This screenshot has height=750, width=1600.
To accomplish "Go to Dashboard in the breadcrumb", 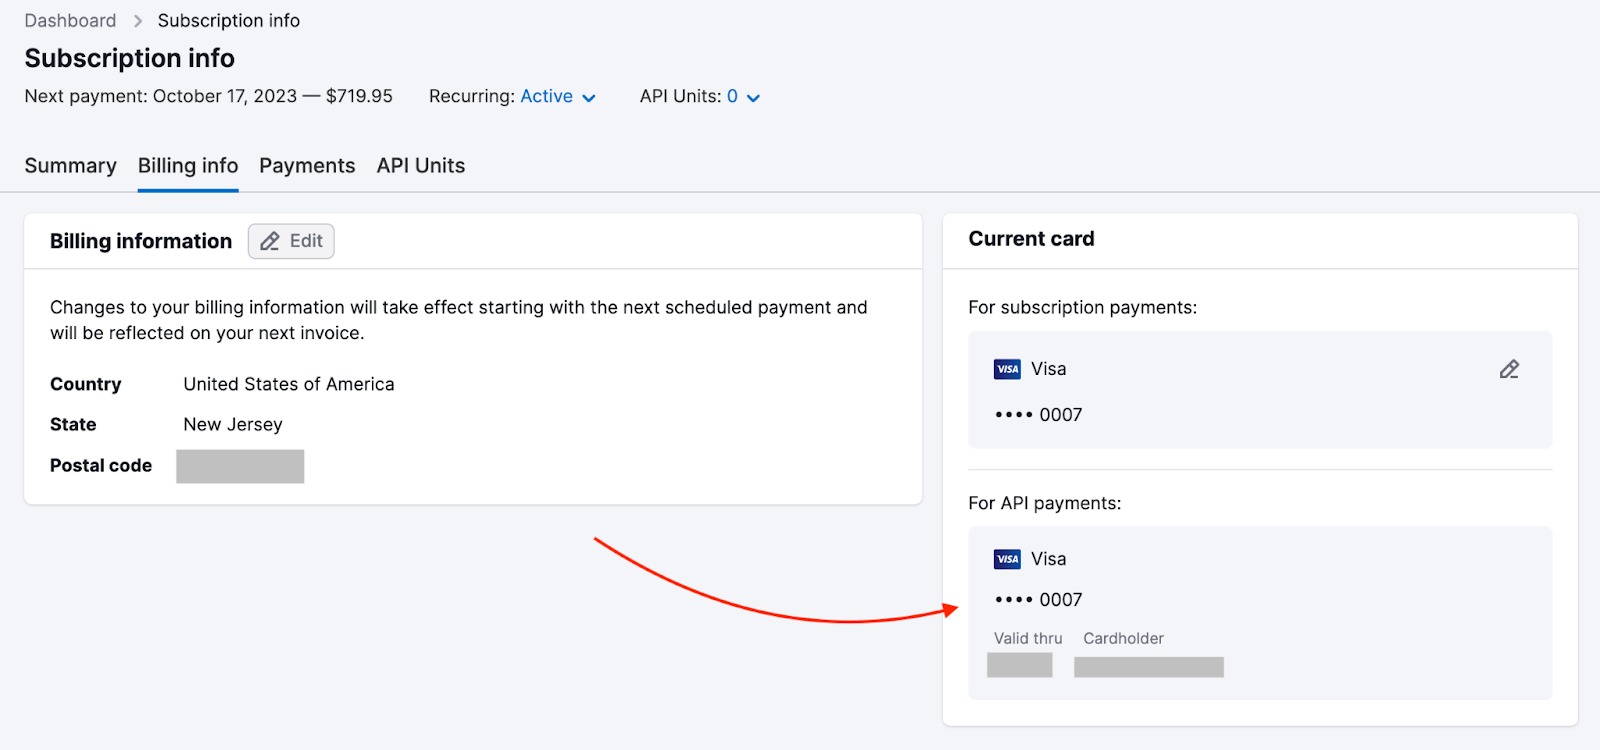I will (x=70, y=21).
